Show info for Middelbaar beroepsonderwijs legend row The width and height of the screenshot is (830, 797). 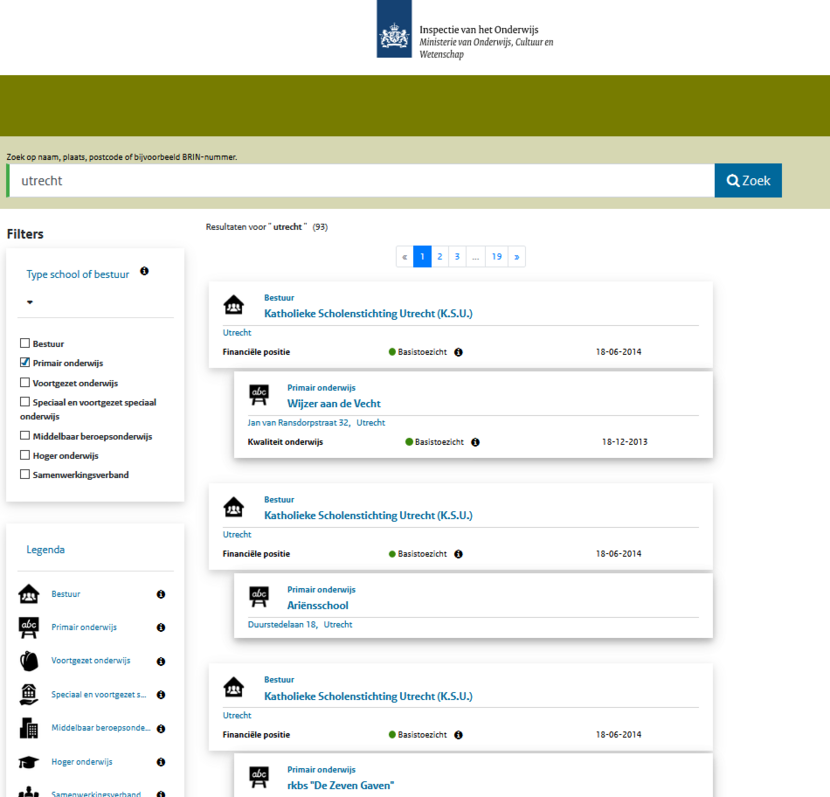pyautogui.click(x=161, y=729)
